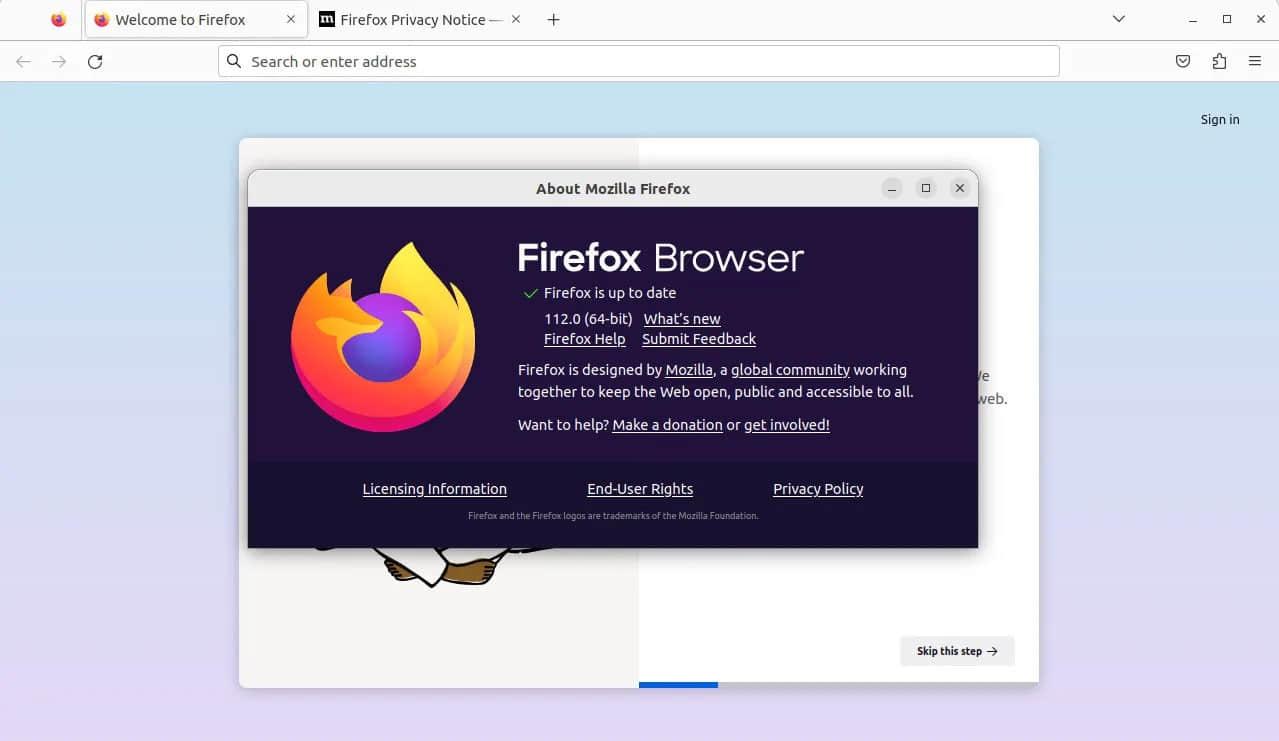1279x741 pixels.
Task: Click the Reload page icon
Action: coord(95,62)
